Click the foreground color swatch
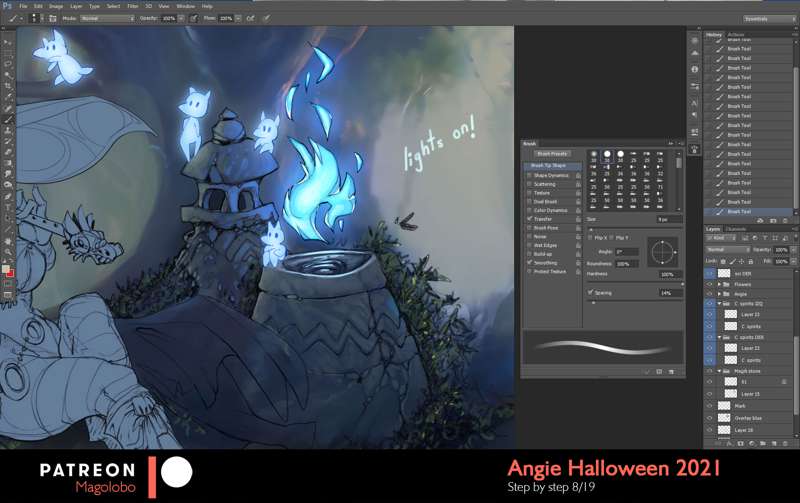 [x=7, y=267]
